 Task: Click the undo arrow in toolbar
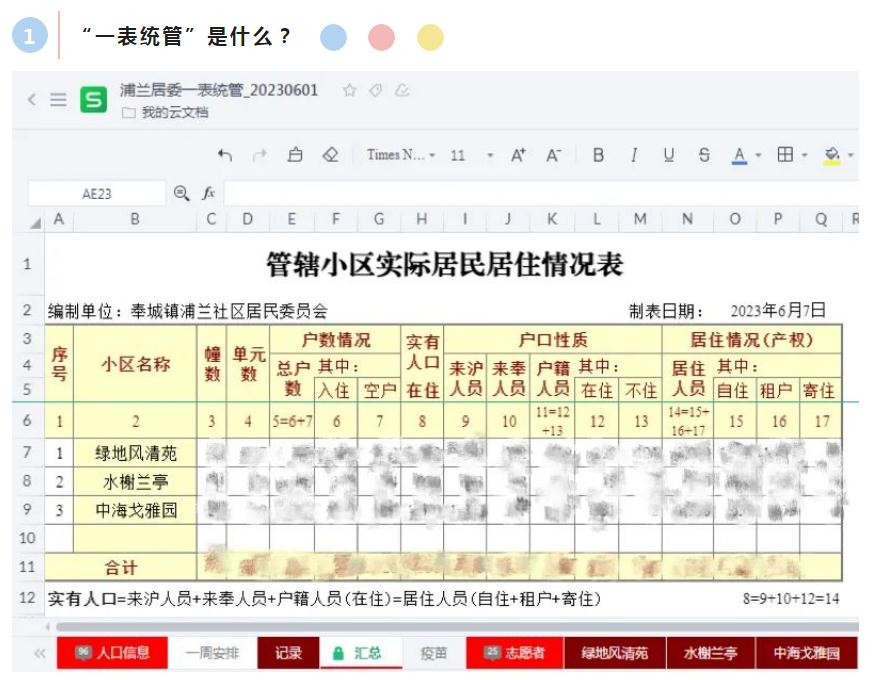[x=225, y=155]
